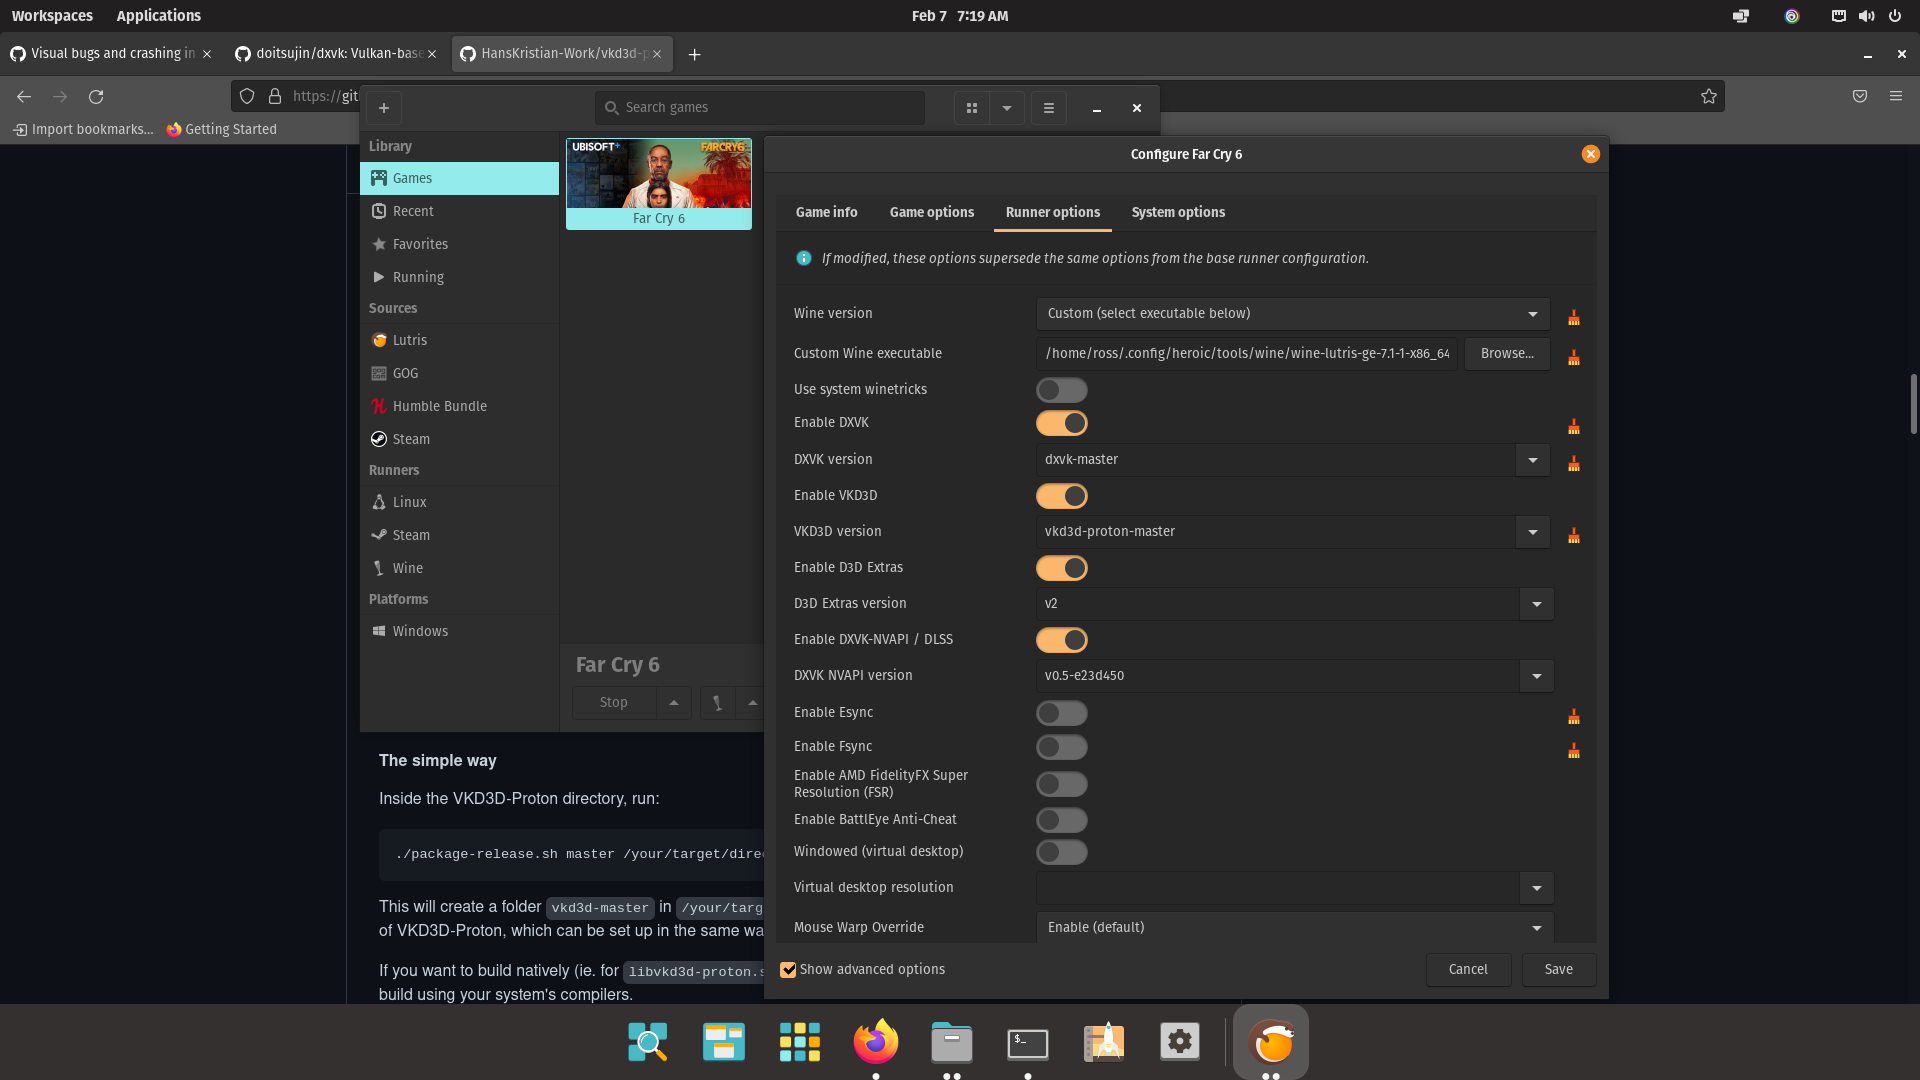This screenshot has width=1920, height=1080.
Task: Reload the Firefox page
Action: (96, 97)
